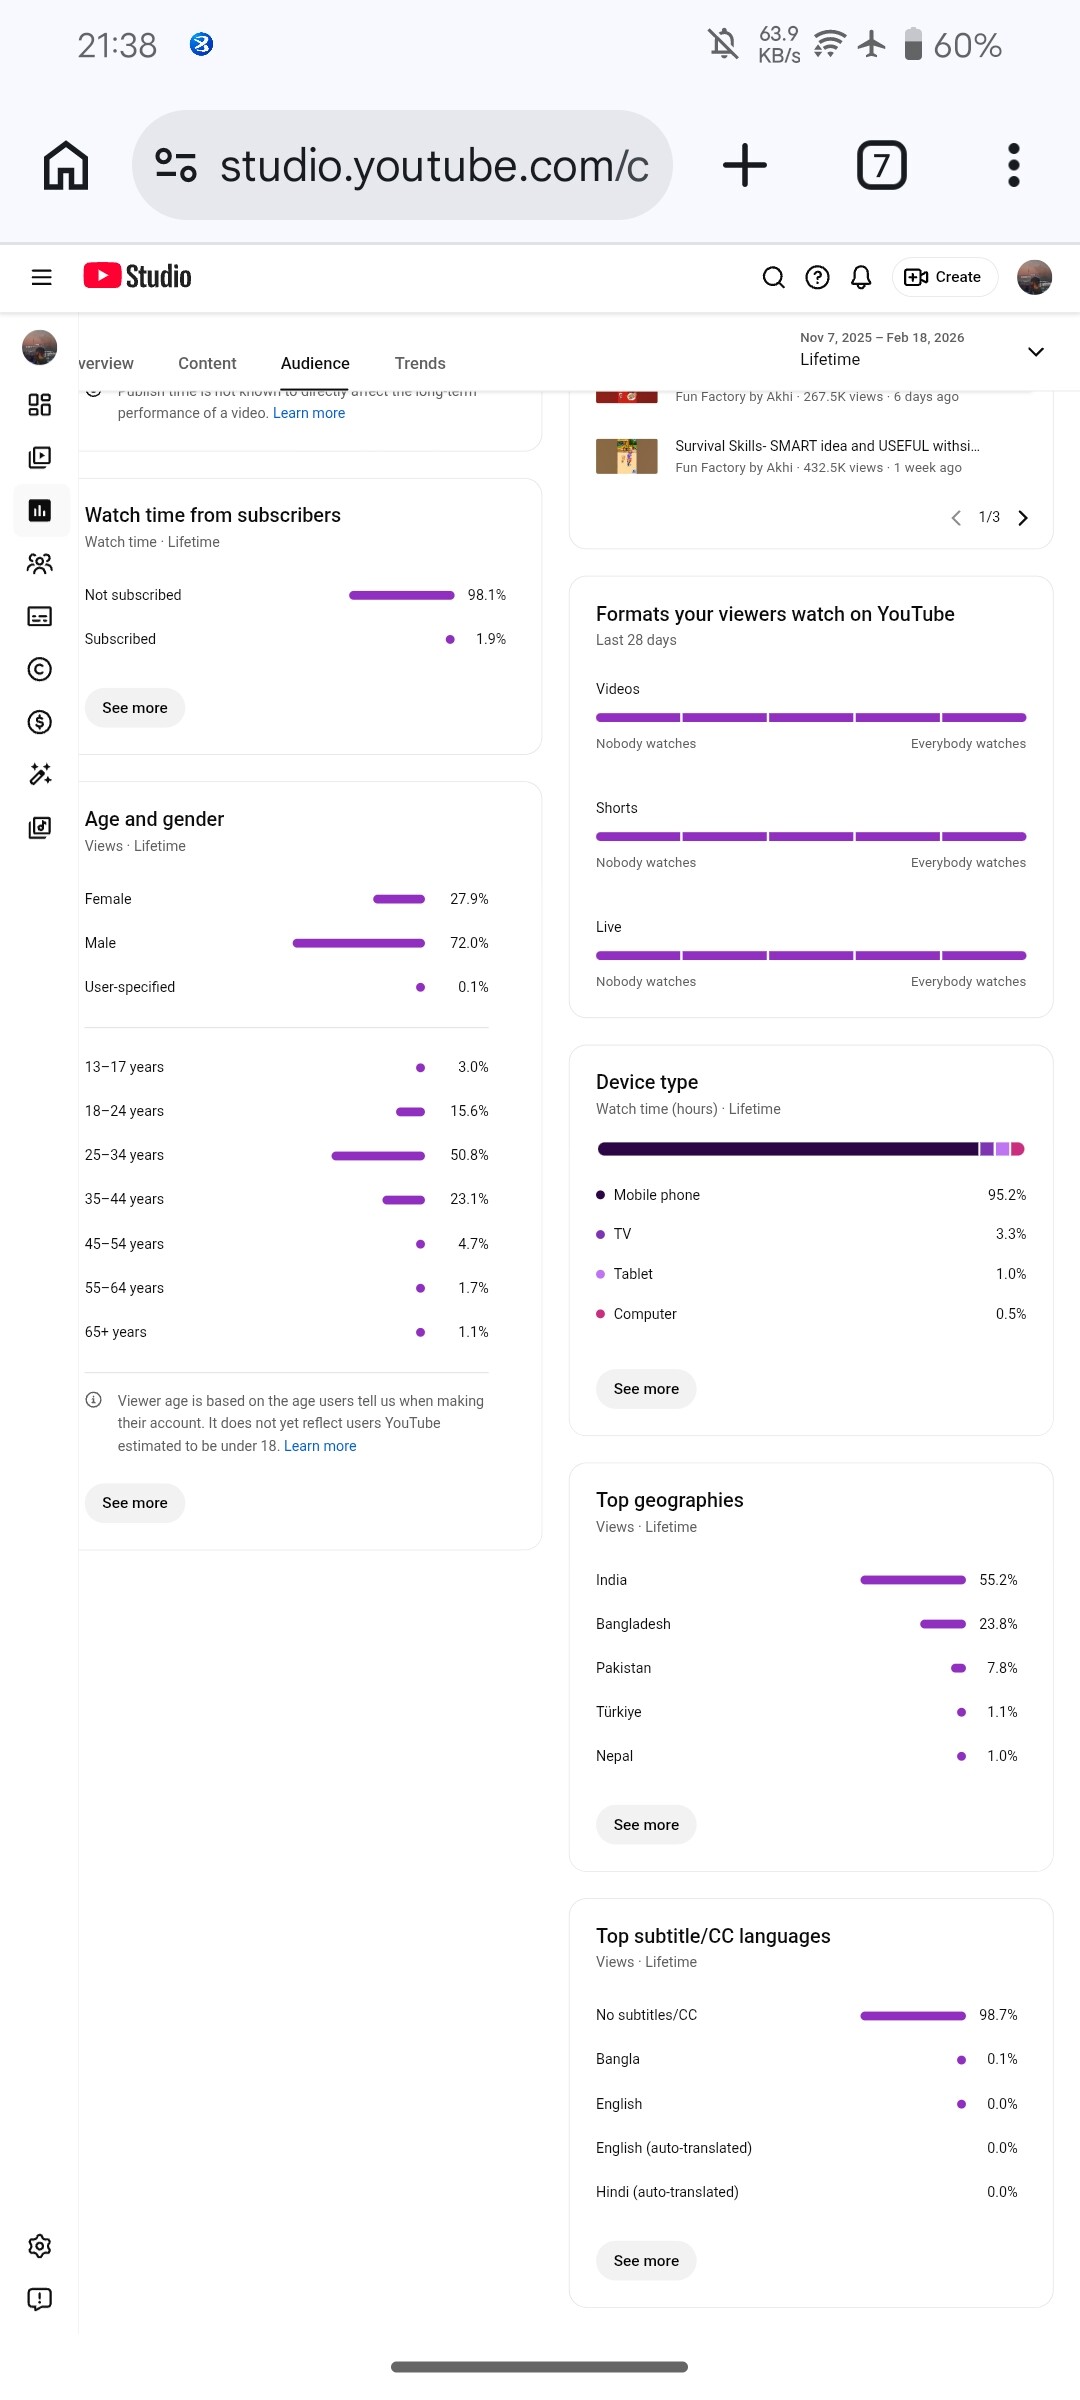Open the Community people icon in sidebar

tap(40, 564)
